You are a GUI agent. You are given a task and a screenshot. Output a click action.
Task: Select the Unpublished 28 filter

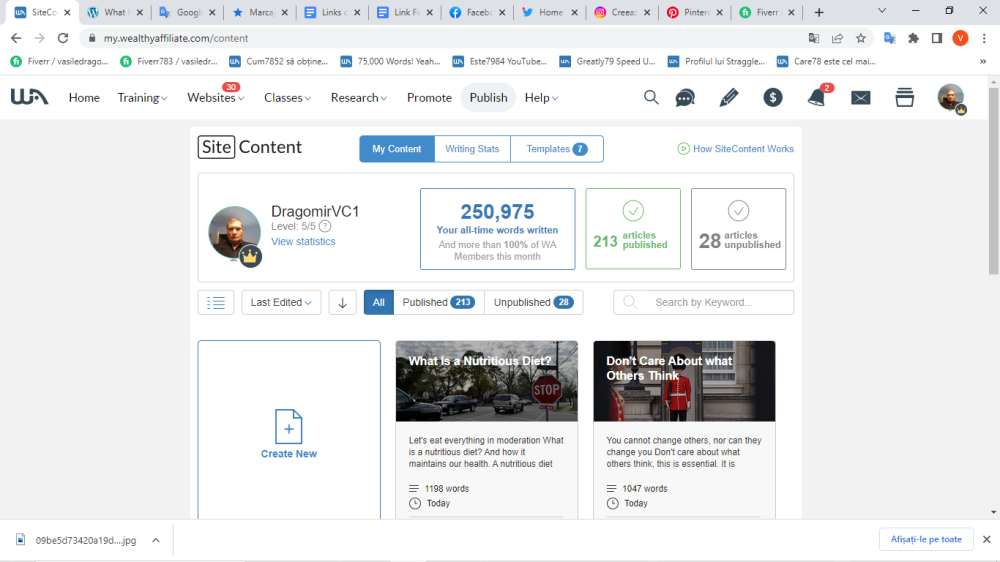533,302
